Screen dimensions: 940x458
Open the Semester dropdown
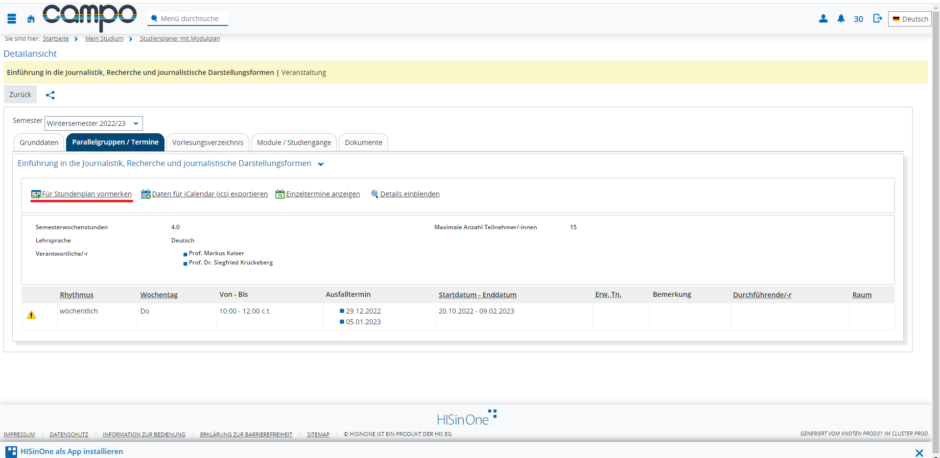94,123
